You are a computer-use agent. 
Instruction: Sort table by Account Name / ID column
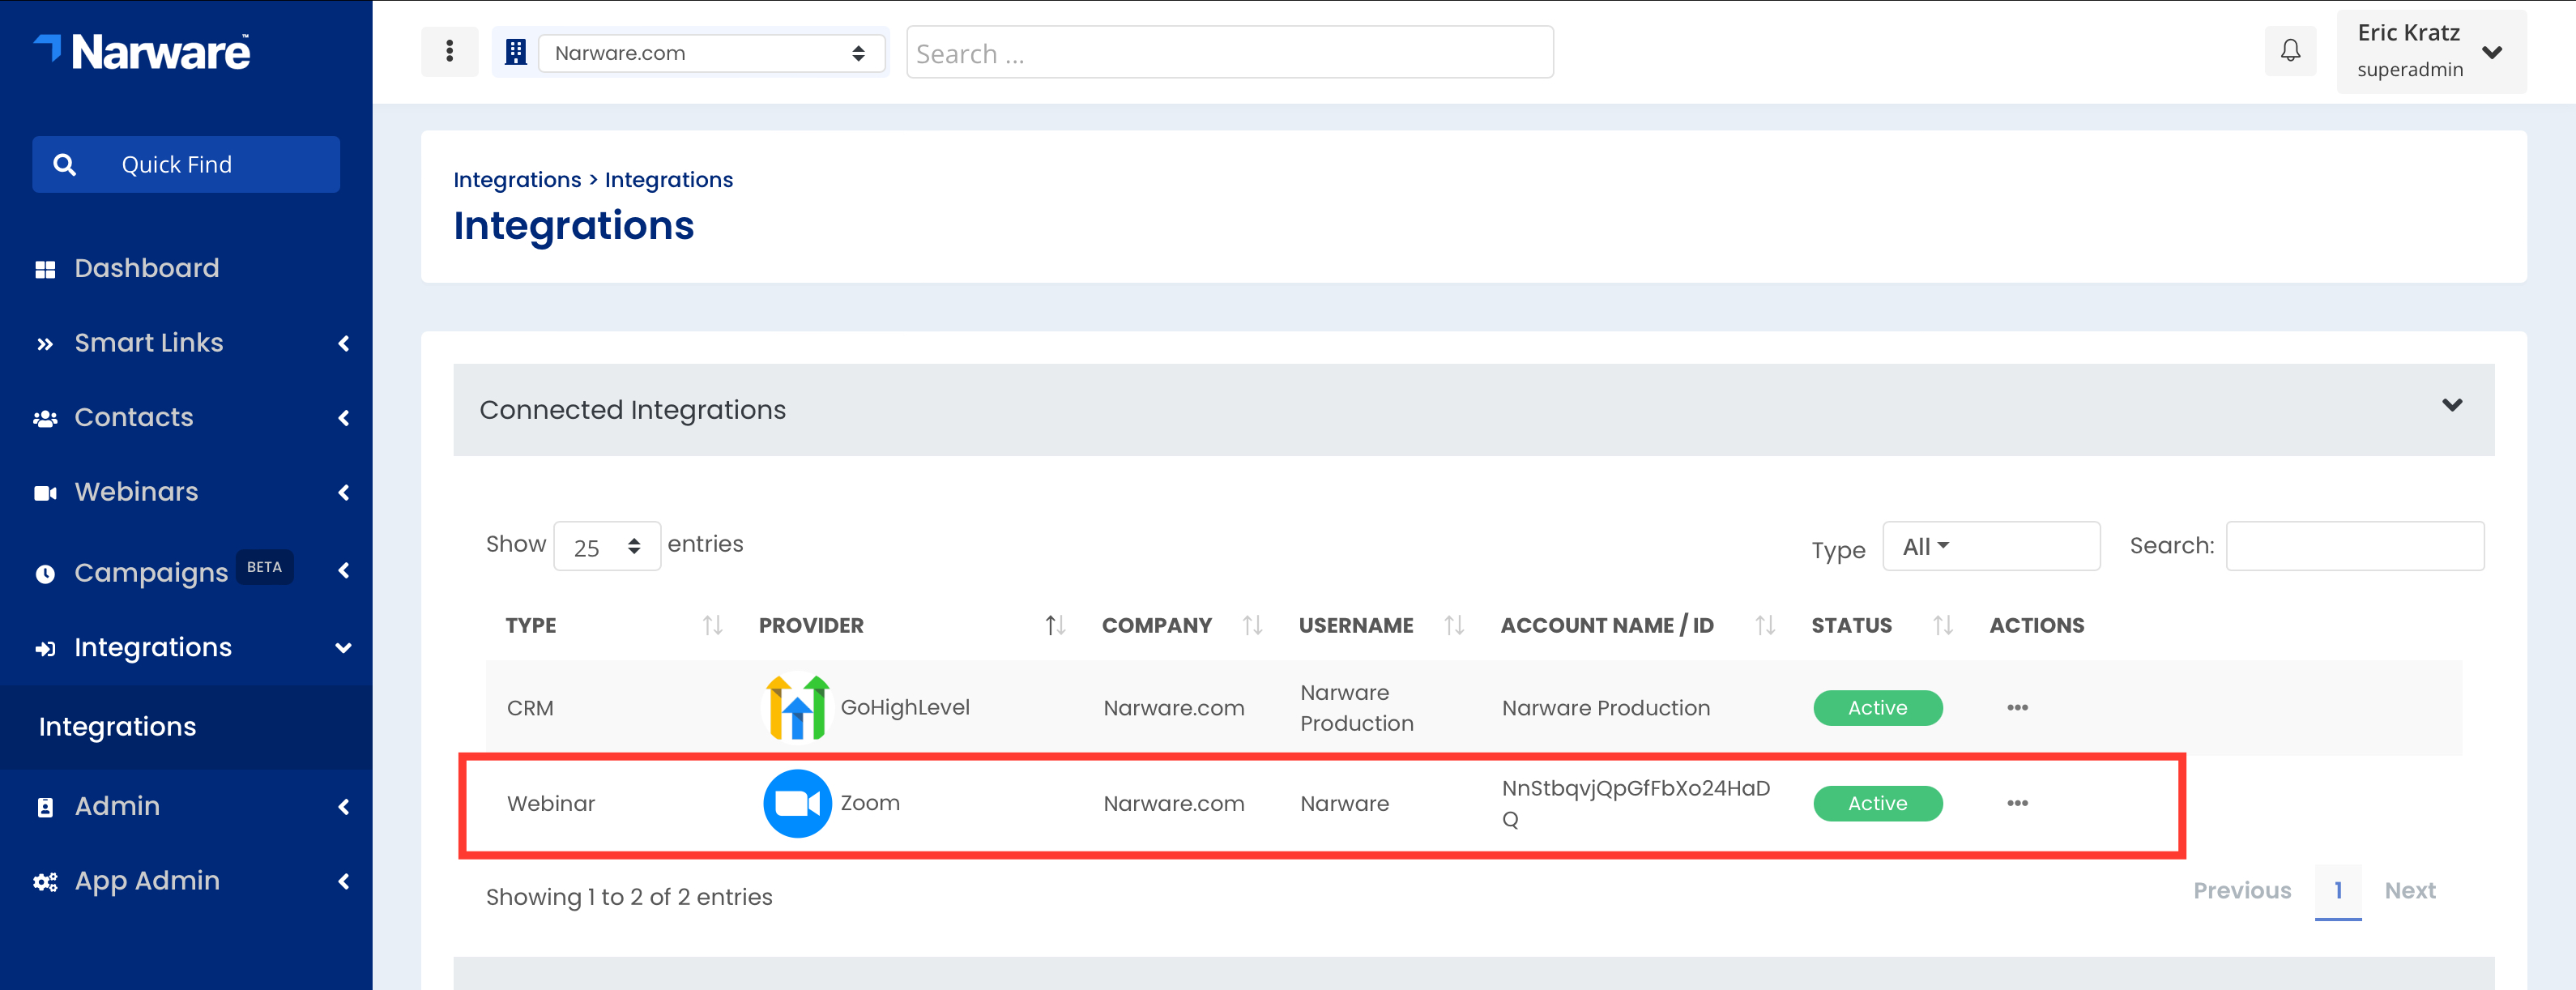(1765, 625)
